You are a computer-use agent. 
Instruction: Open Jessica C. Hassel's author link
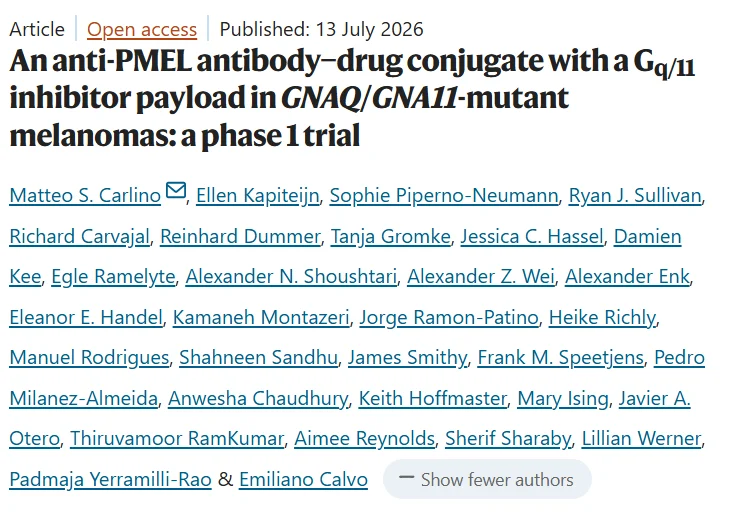point(532,236)
